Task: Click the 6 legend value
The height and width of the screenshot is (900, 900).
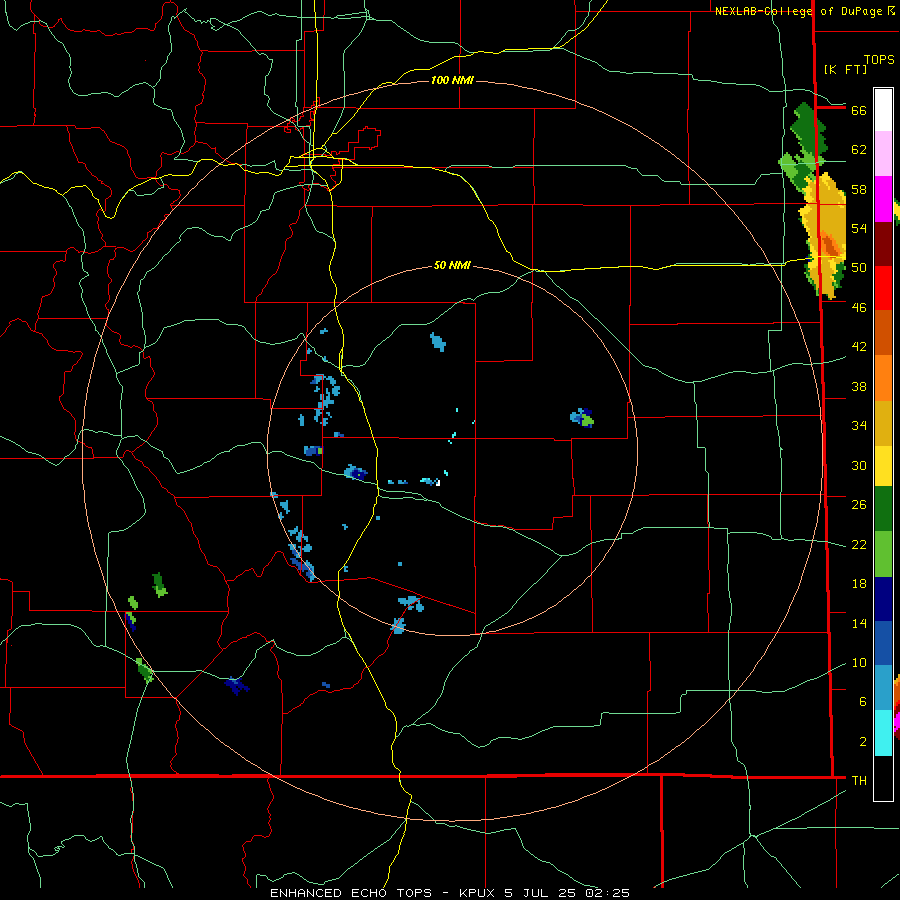Action: click(x=862, y=702)
